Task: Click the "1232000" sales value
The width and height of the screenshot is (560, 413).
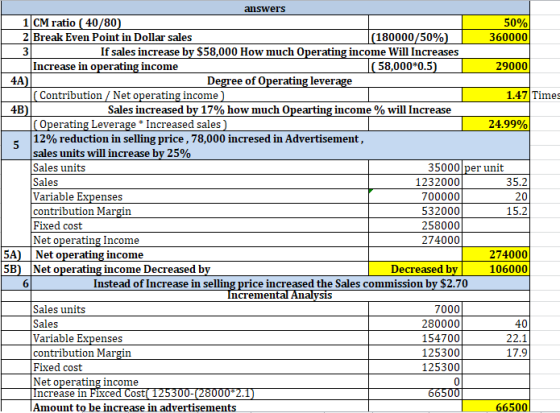Action: click(415, 182)
